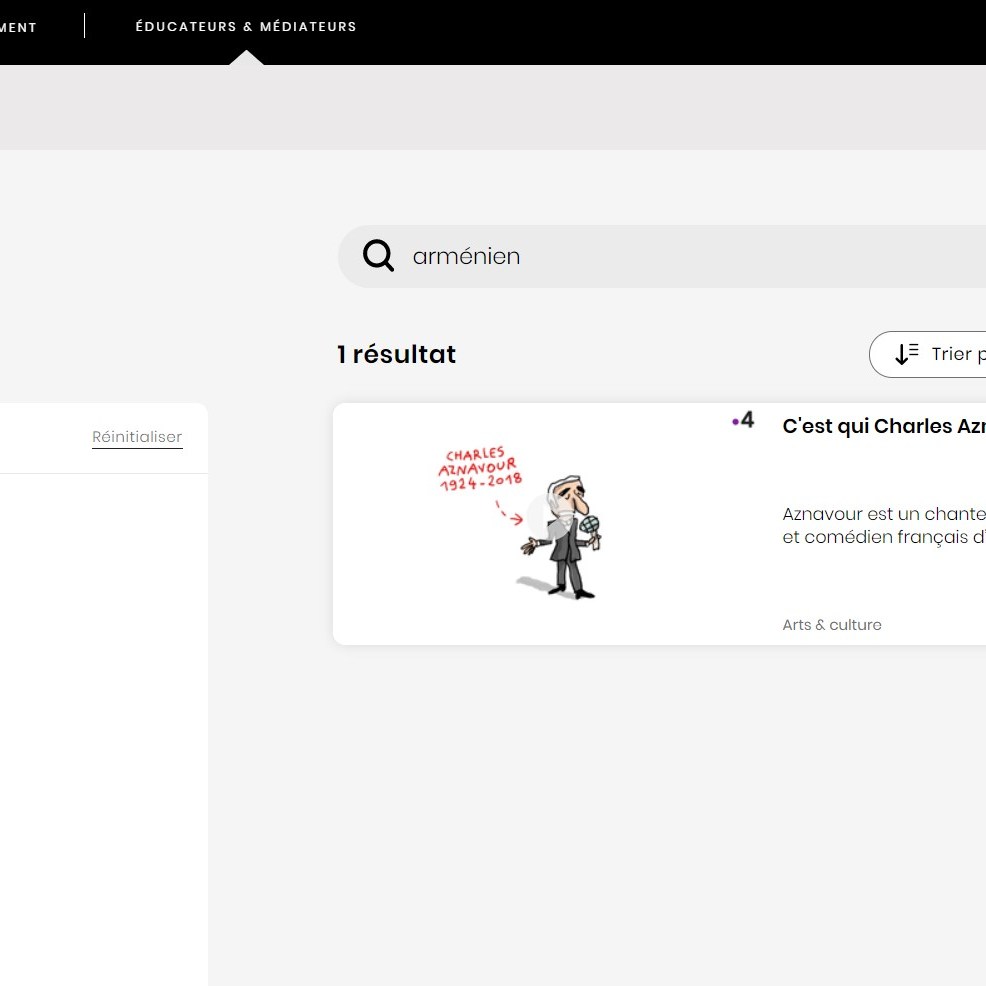The height and width of the screenshot is (986, 986).
Task: Click empty space right of arménien in search bar
Action: click(755, 256)
